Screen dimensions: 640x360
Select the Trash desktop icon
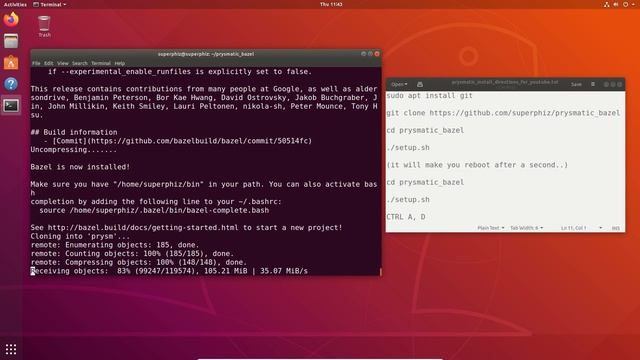point(44,27)
